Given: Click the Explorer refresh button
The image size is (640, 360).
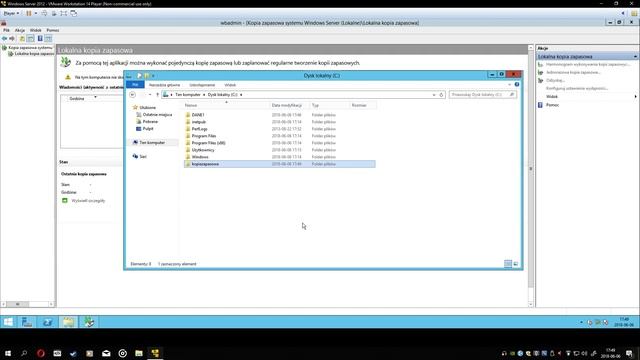Looking at the screenshot, I should point(441,95).
